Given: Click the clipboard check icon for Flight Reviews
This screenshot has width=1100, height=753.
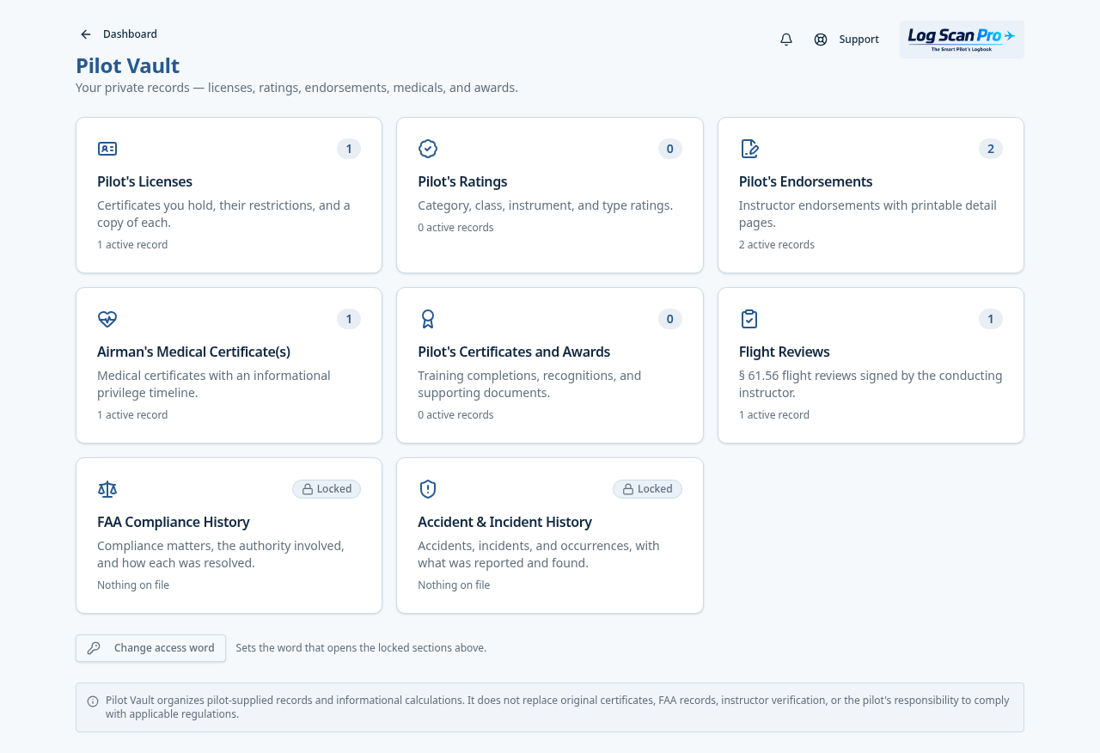Looking at the screenshot, I should point(749,319).
